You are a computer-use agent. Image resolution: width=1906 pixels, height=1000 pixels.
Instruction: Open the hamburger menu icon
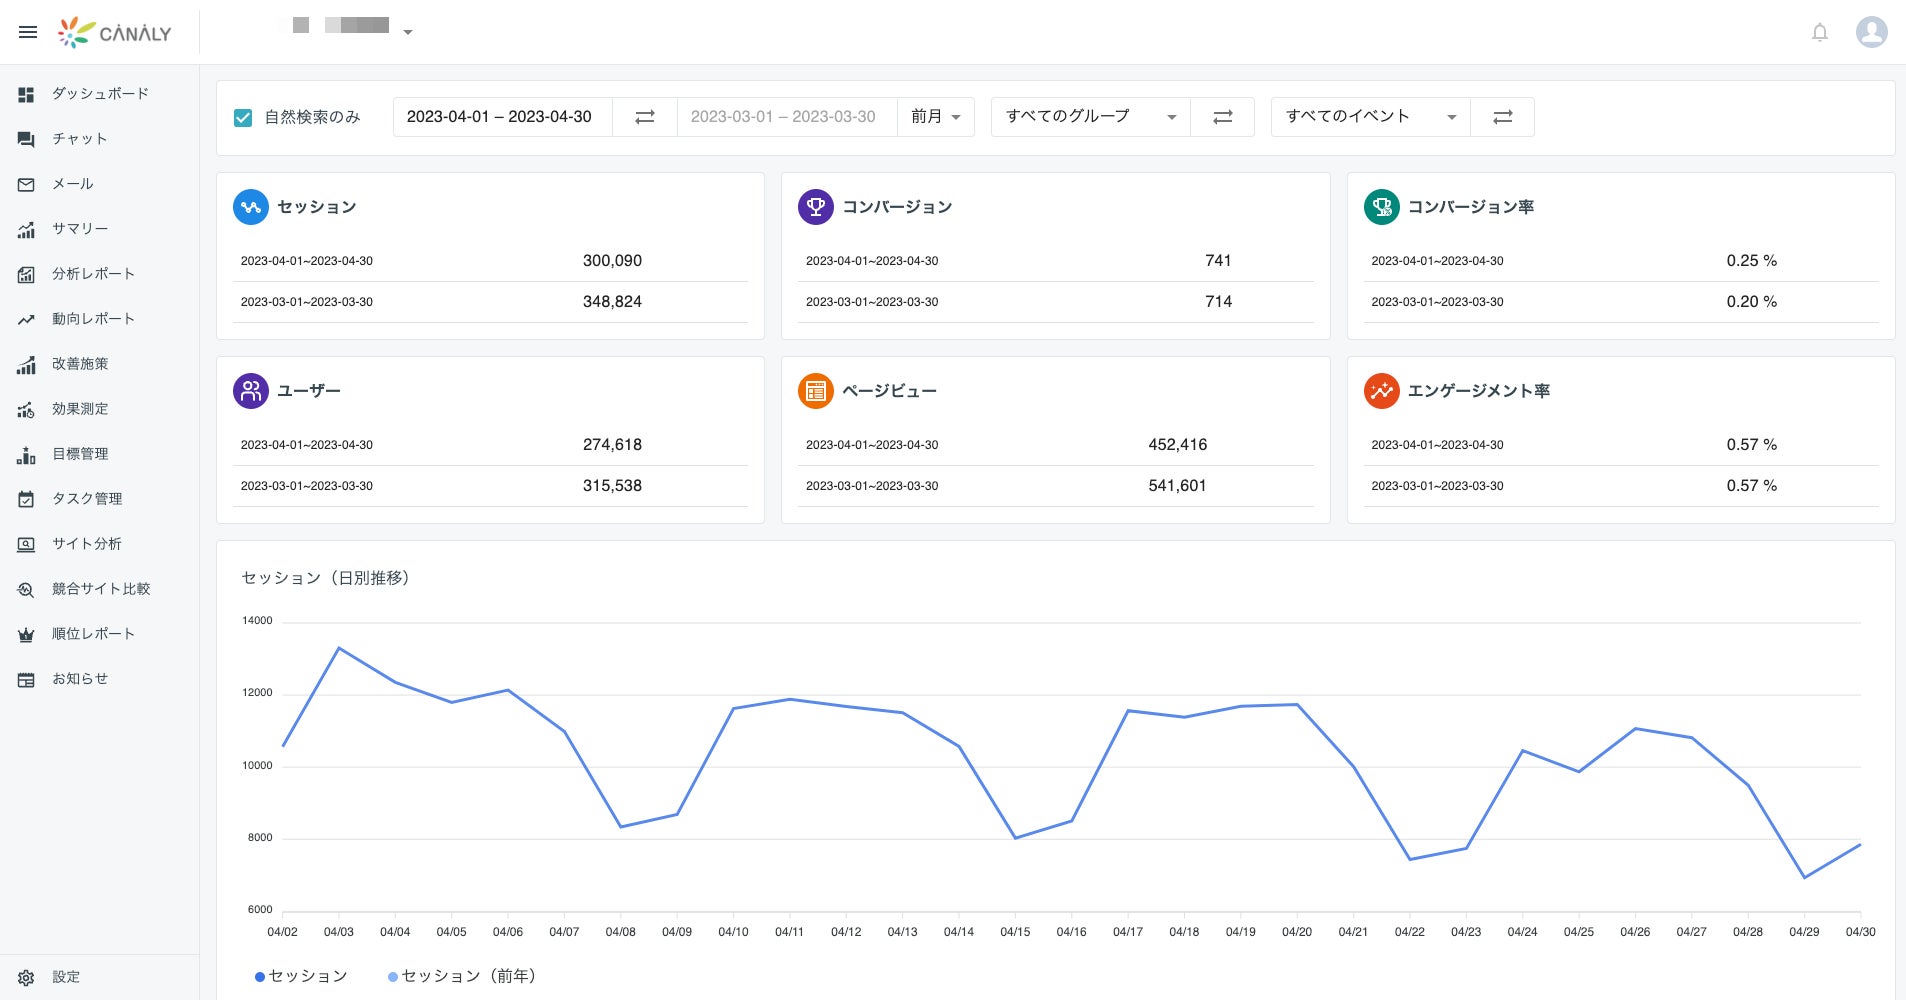[x=28, y=32]
